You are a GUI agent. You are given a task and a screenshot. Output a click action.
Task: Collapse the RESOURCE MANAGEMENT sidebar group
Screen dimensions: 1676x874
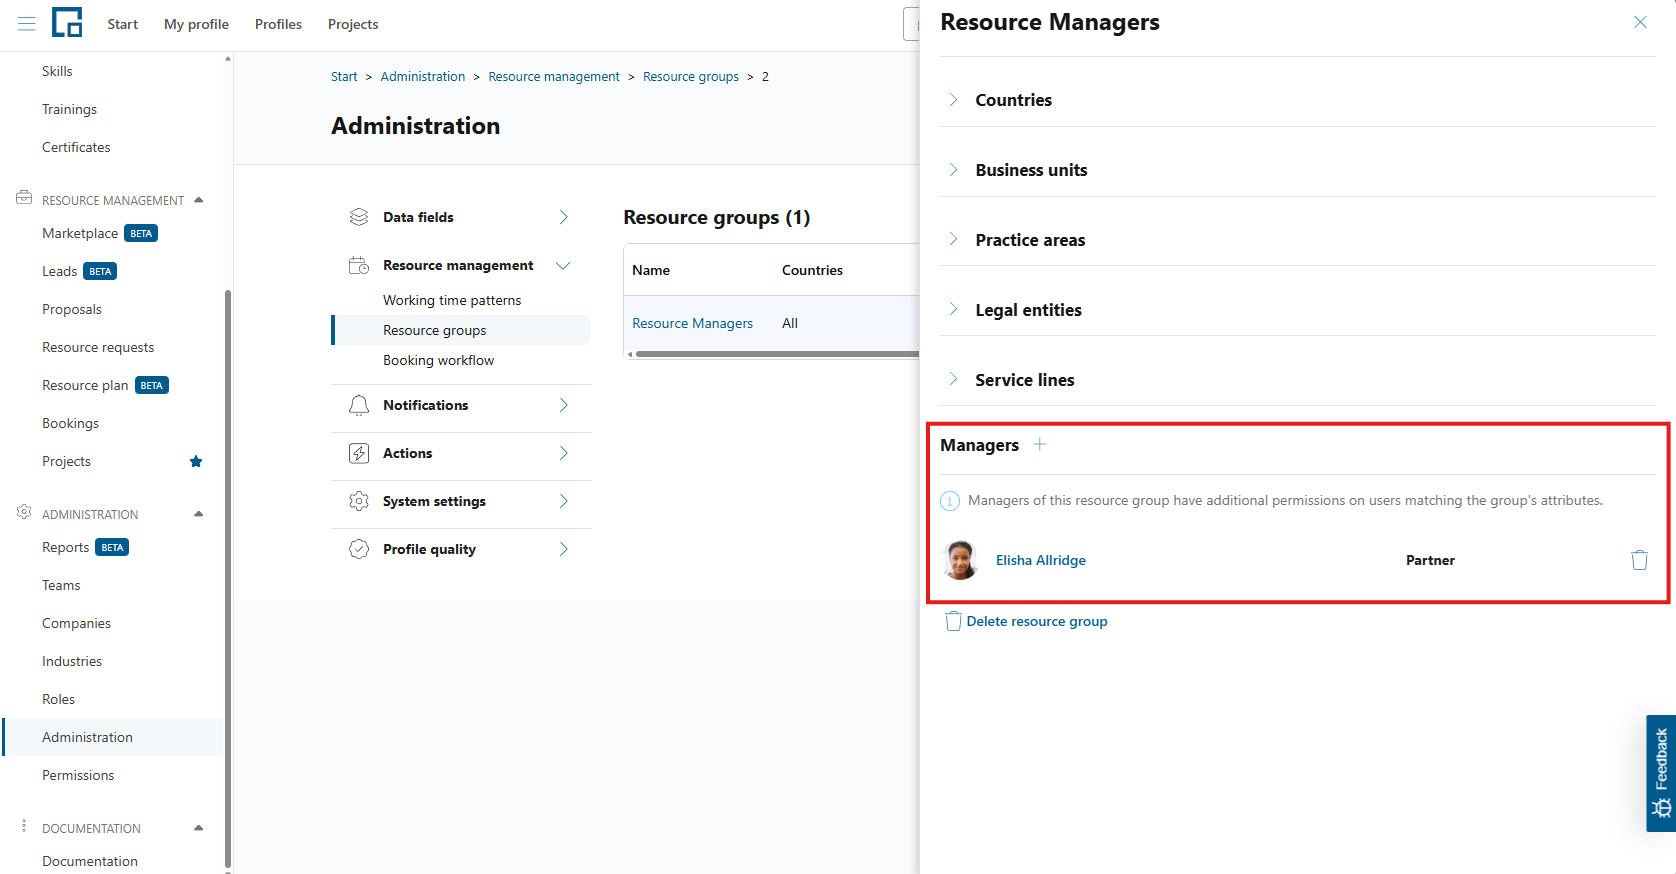pyautogui.click(x=199, y=200)
